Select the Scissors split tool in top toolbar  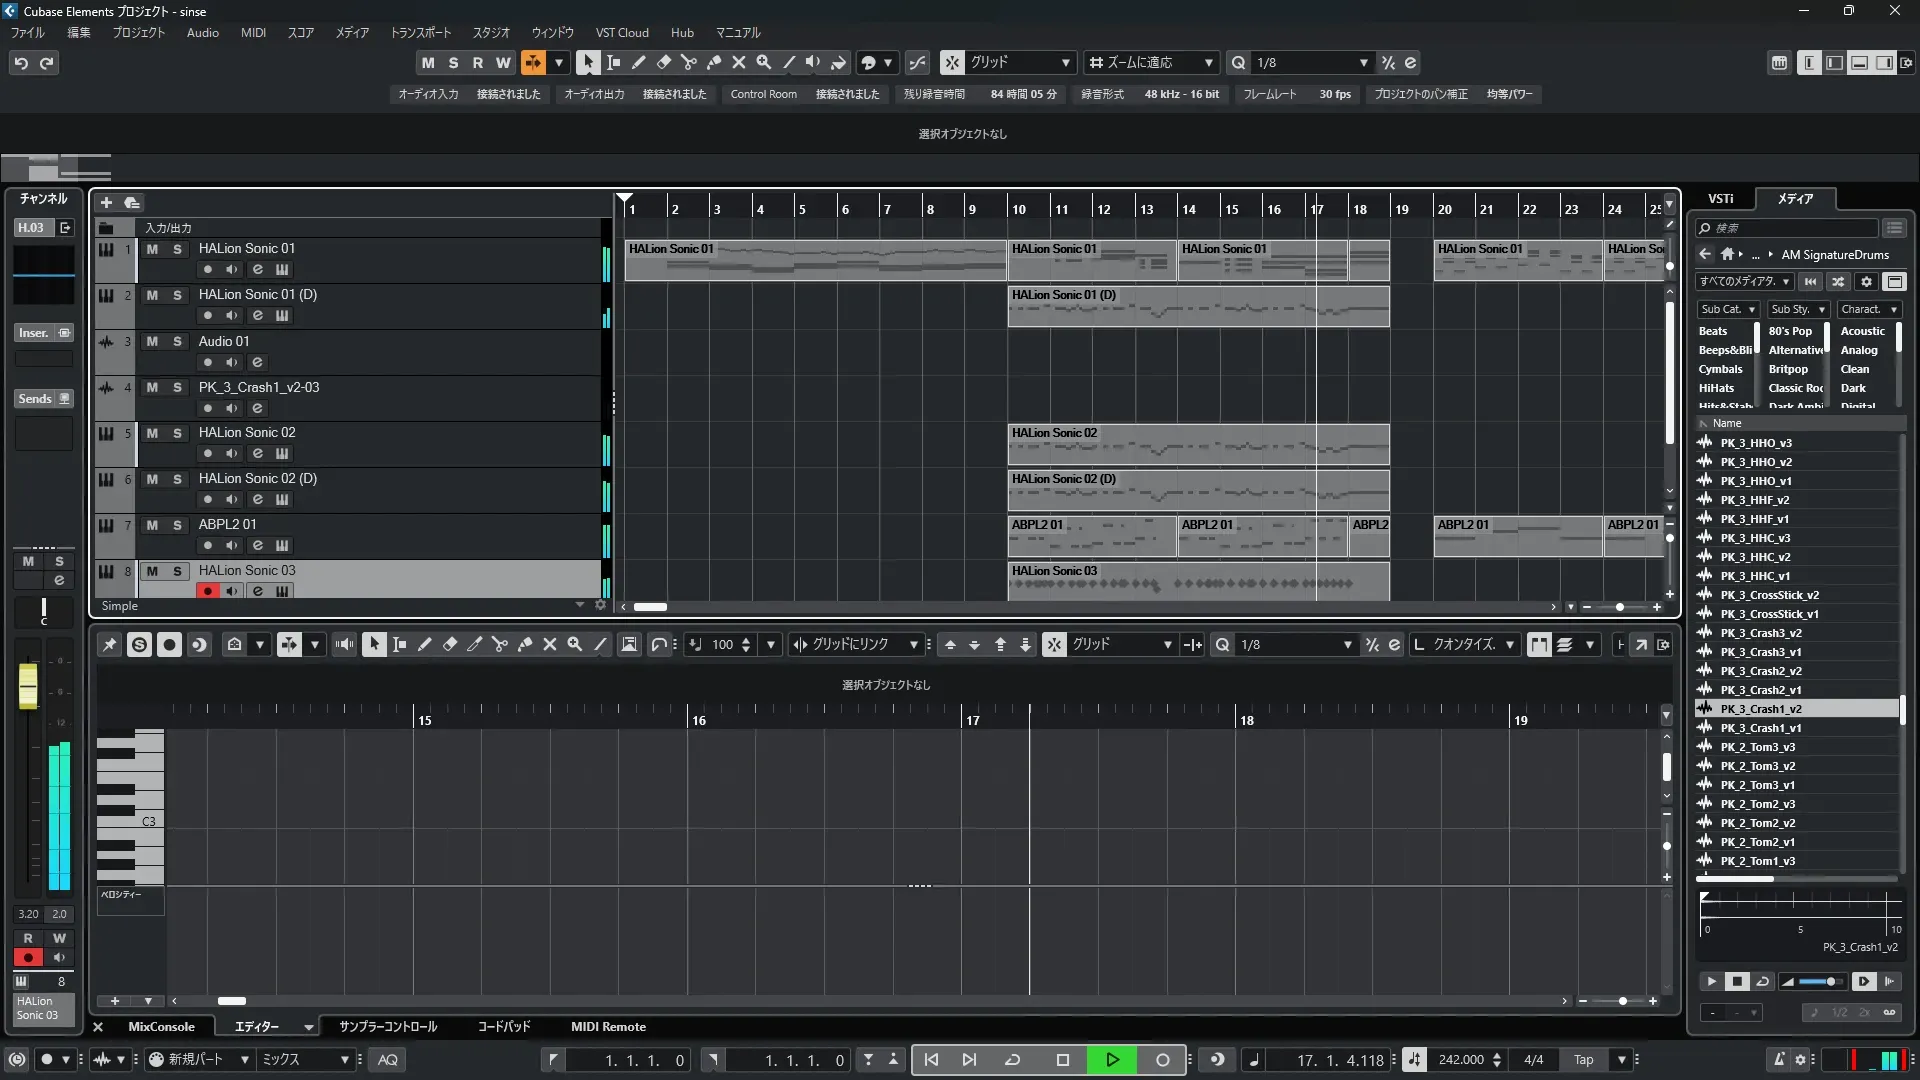click(688, 62)
